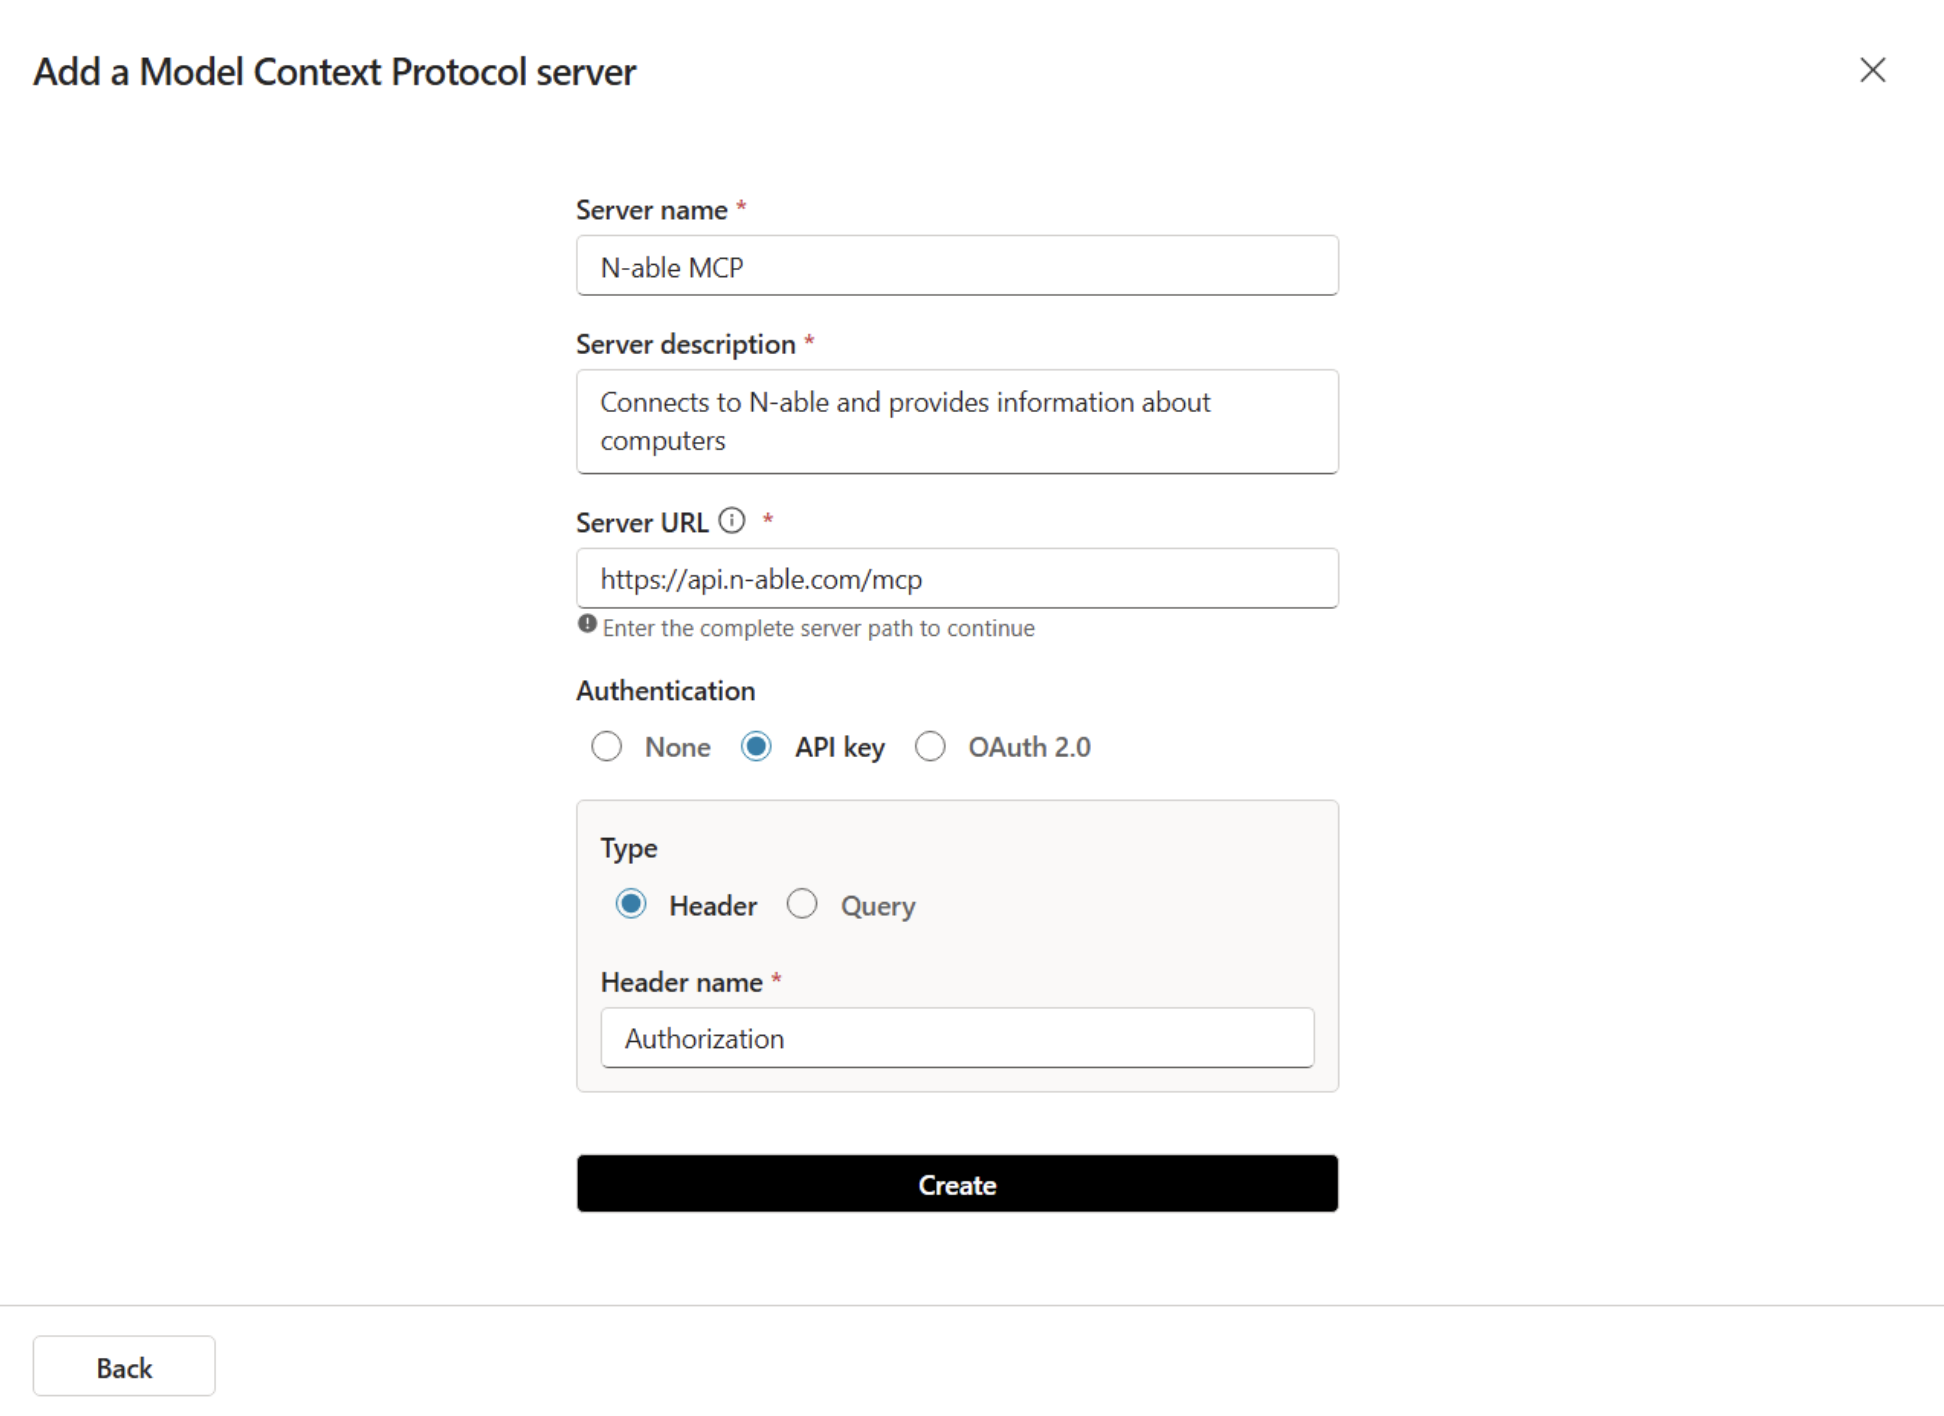This screenshot has height=1416, width=1944.
Task: Open the Server URL info tooltip
Action: pyautogui.click(x=733, y=521)
